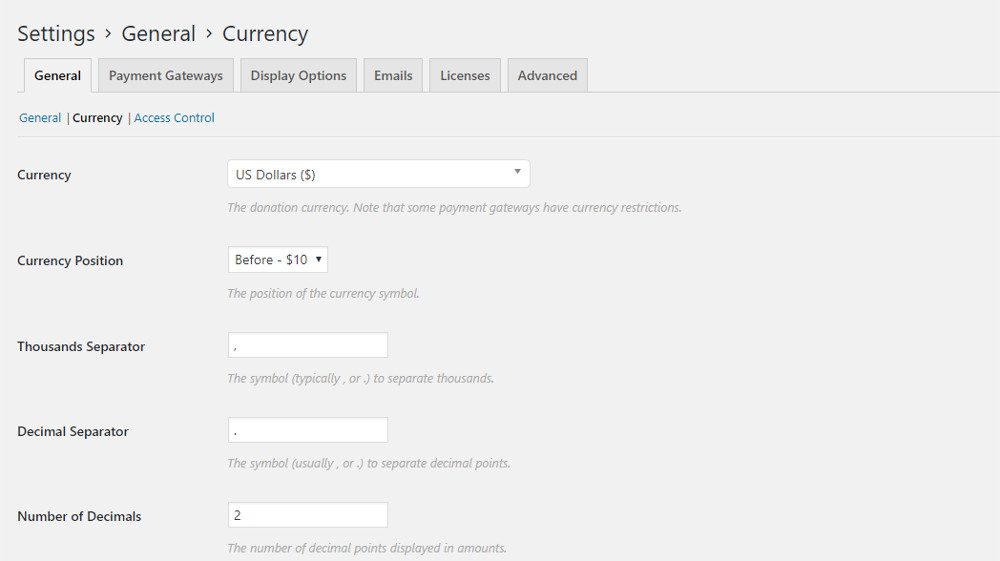
Task: Click the 'Settings › General › Currency' page heading
Action: (x=163, y=34)
